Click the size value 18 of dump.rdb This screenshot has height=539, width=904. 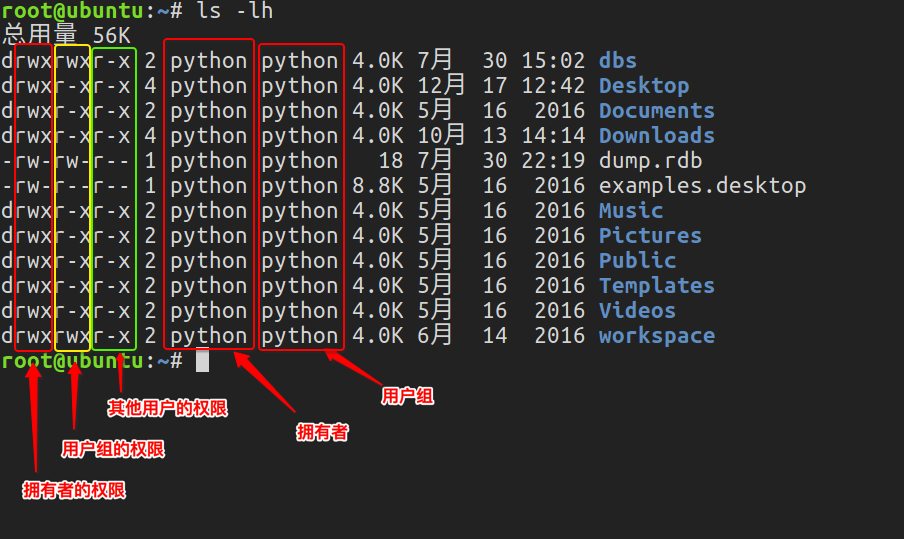click(x=390, y=161)
